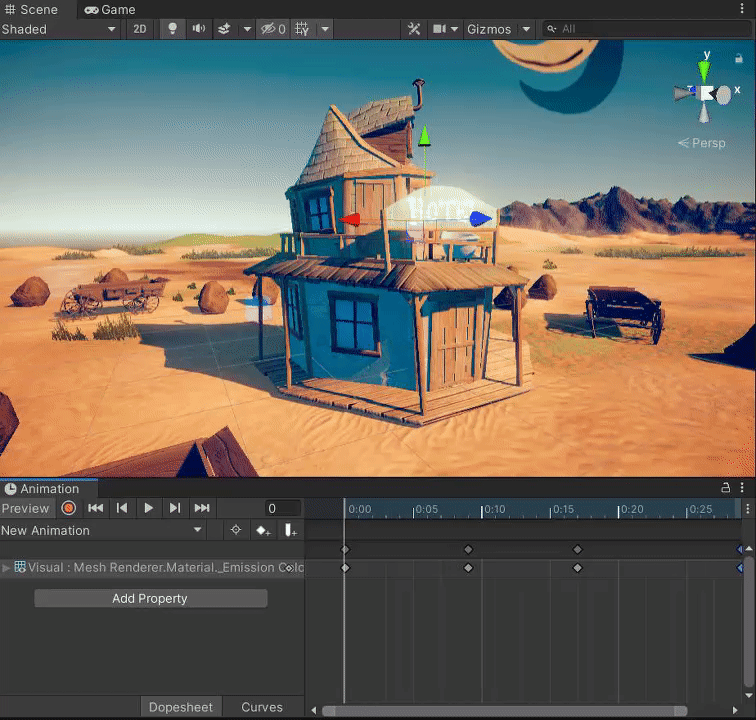Switch to the Curves tab

tap(262, 707)
